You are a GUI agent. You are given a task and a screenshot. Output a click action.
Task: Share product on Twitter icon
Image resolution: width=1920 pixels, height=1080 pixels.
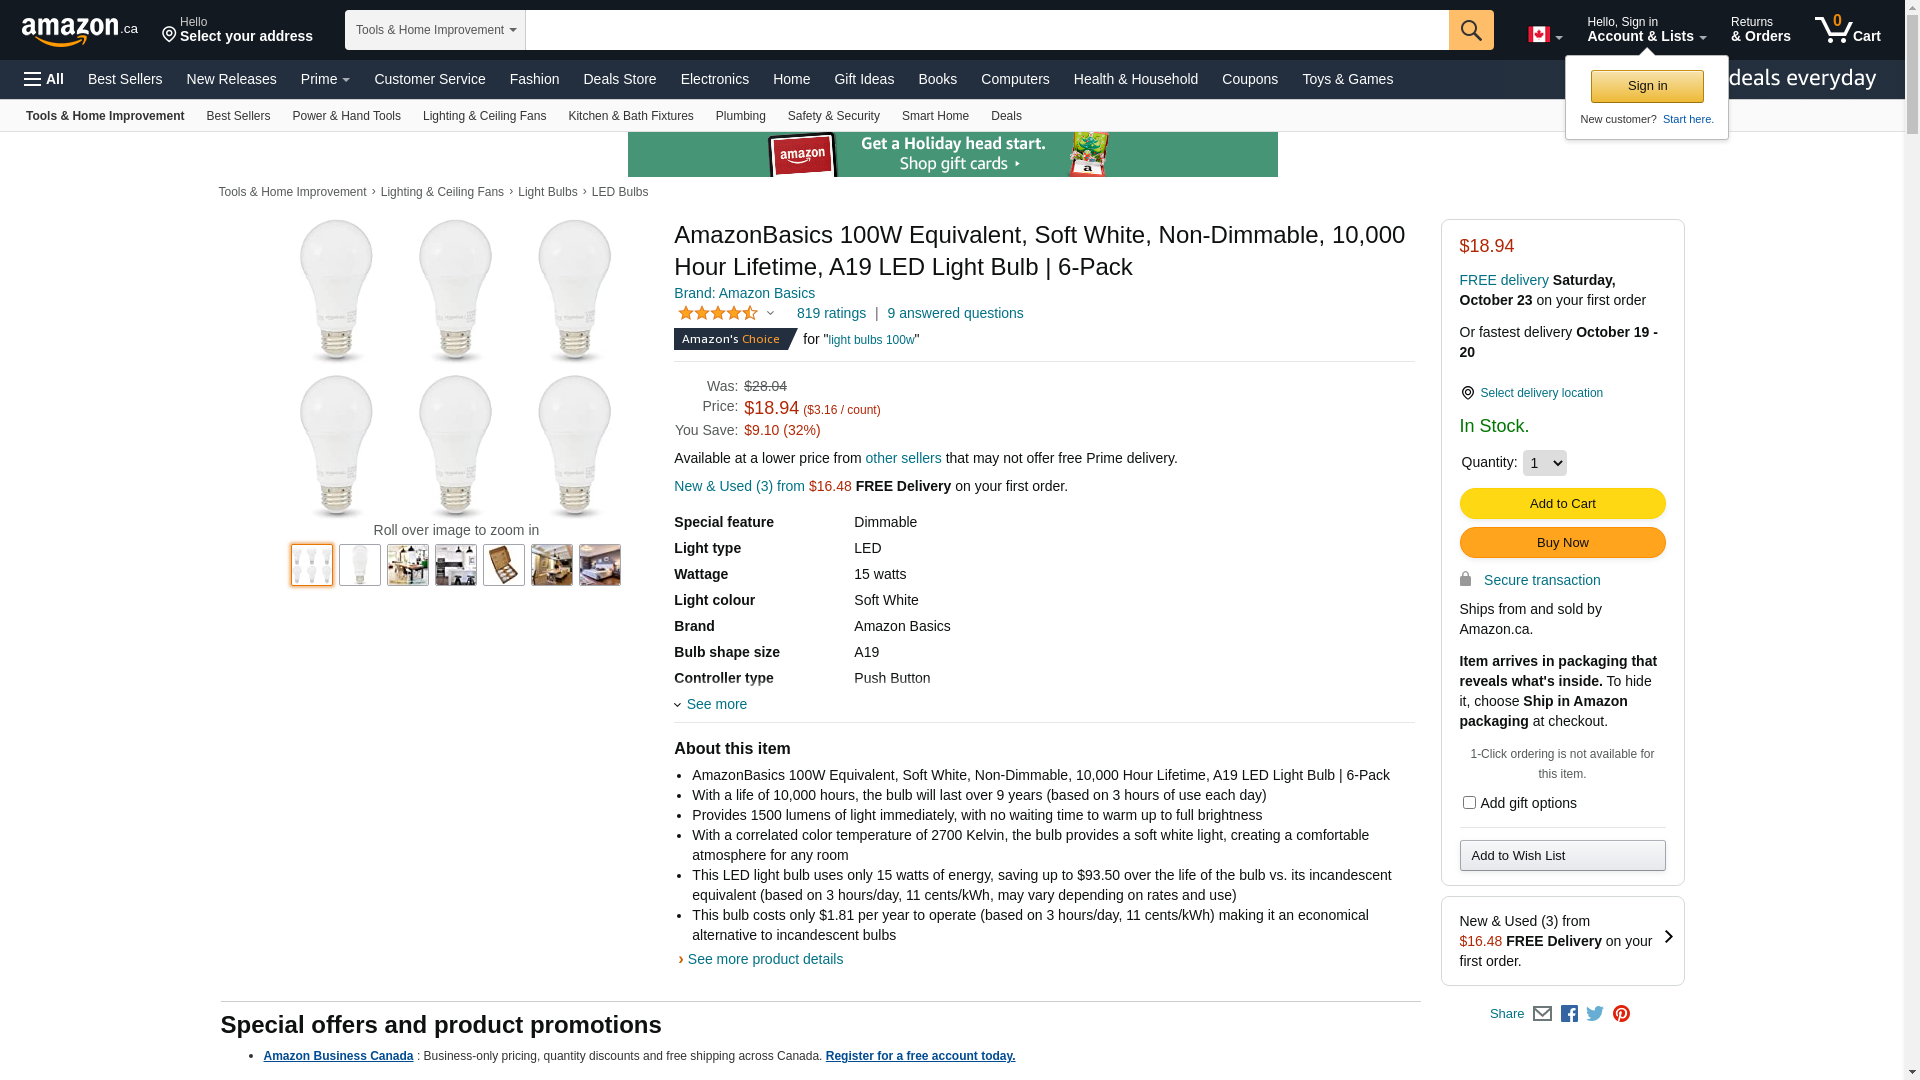click(1595, 1013)
